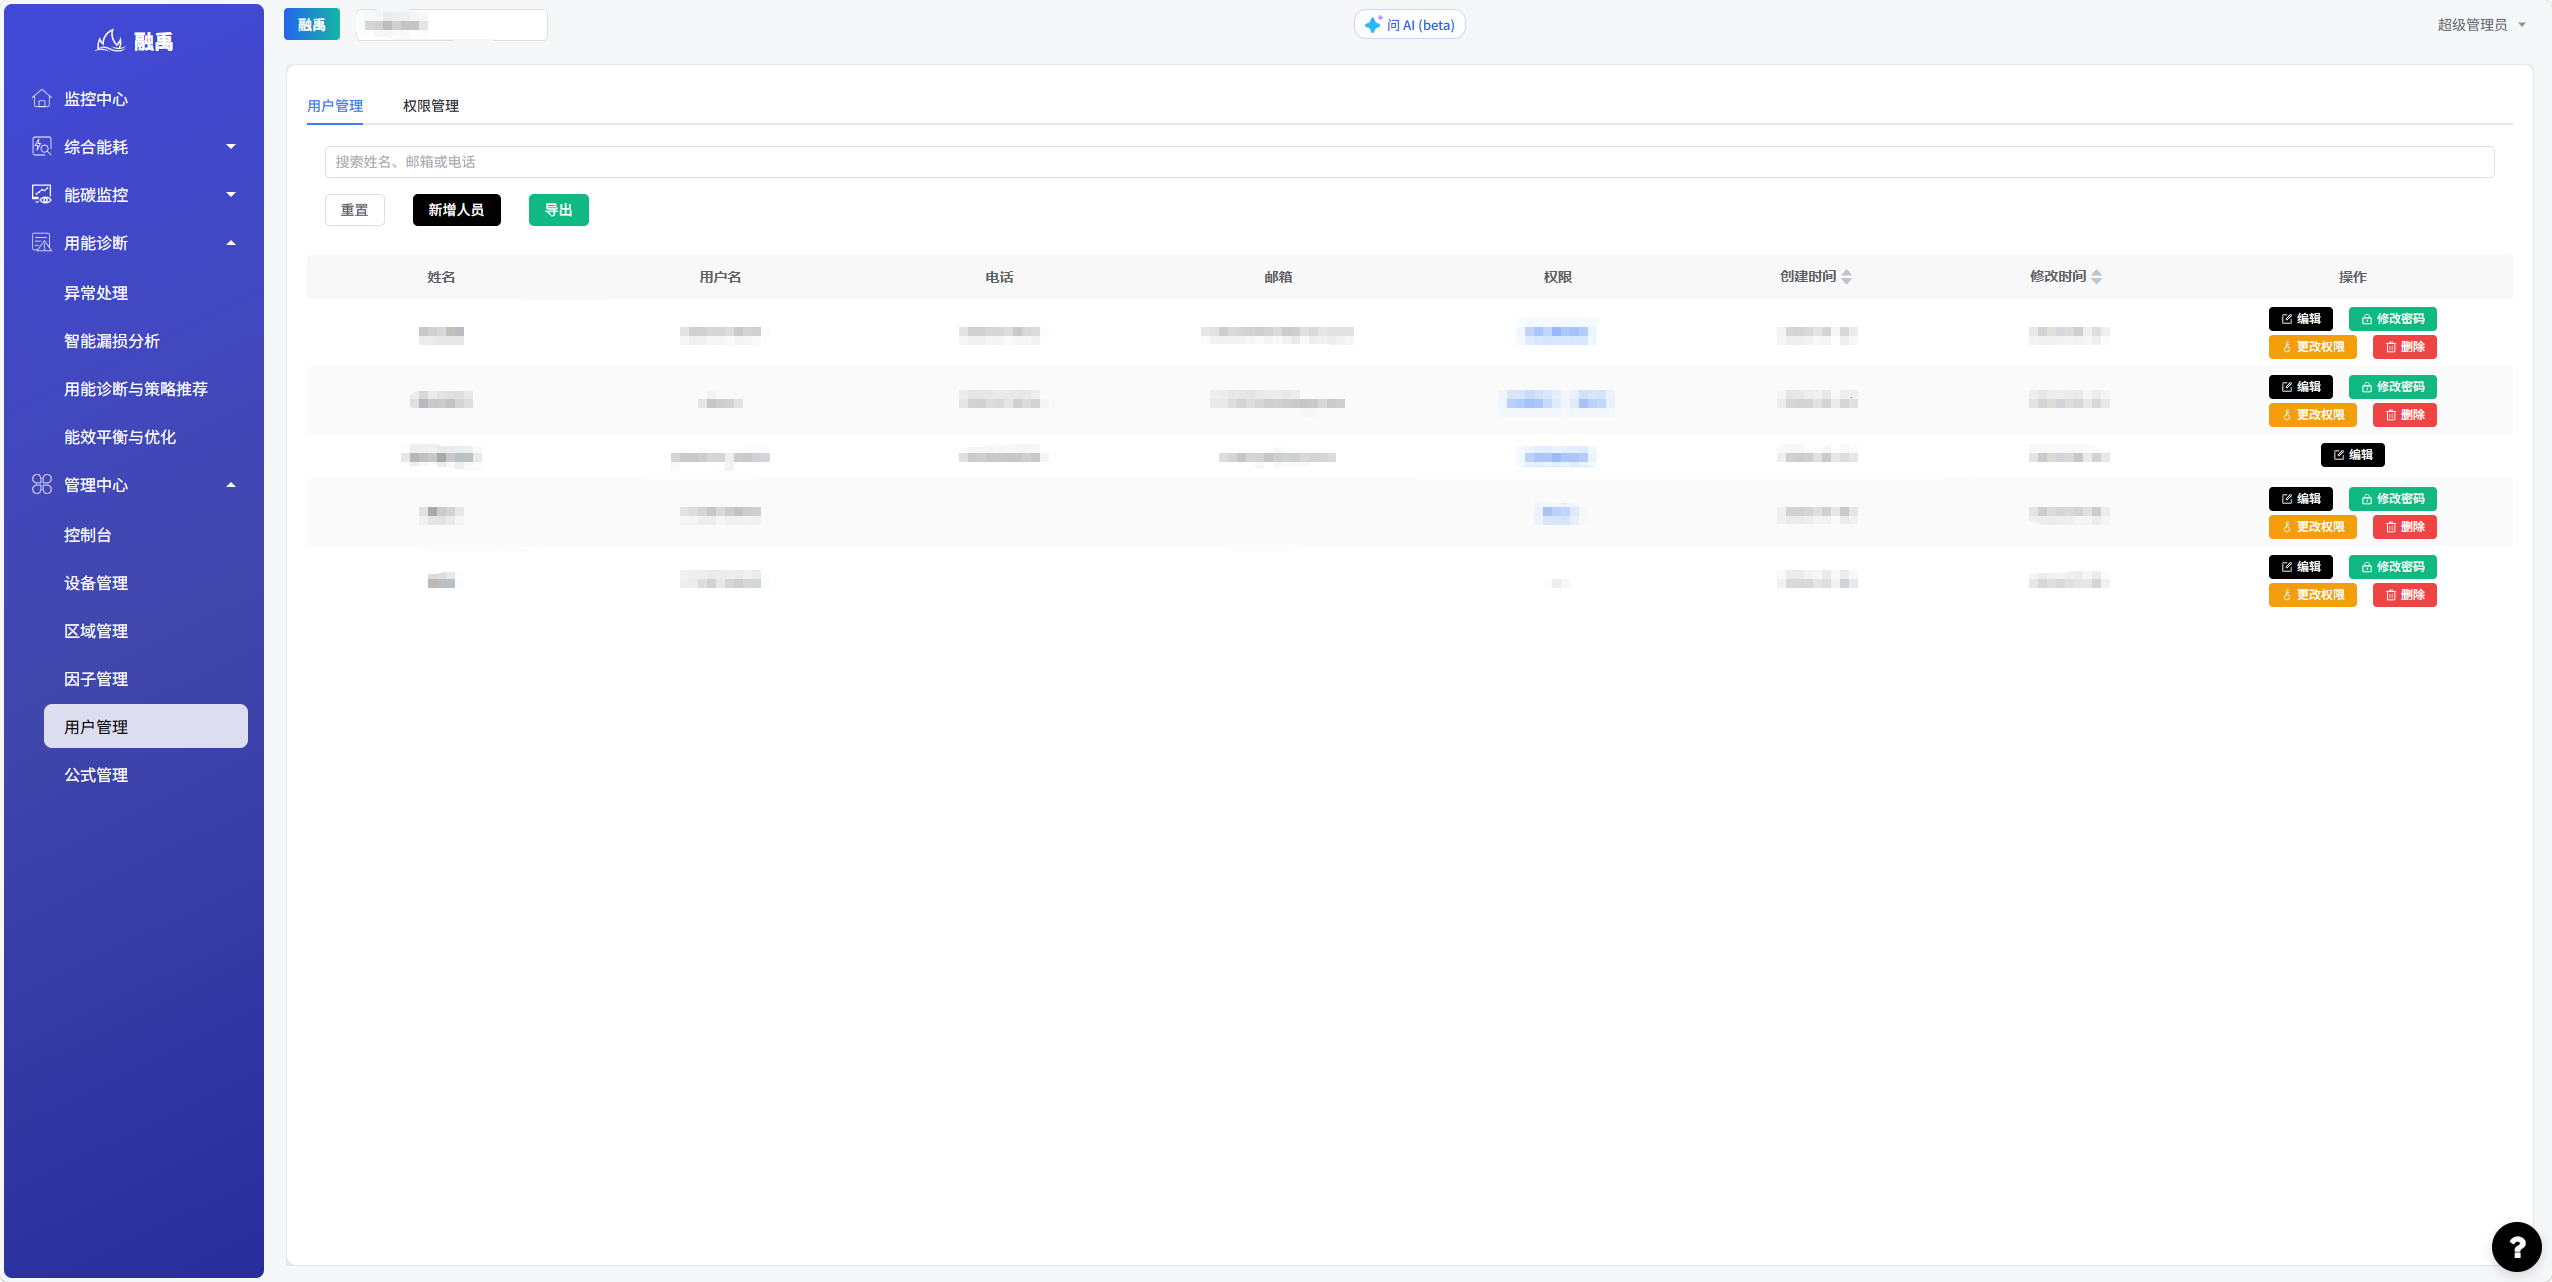Sort by 修改时间 column arrows
The height and width of the screenshot is (1282, 2552).
[2097, 277]
